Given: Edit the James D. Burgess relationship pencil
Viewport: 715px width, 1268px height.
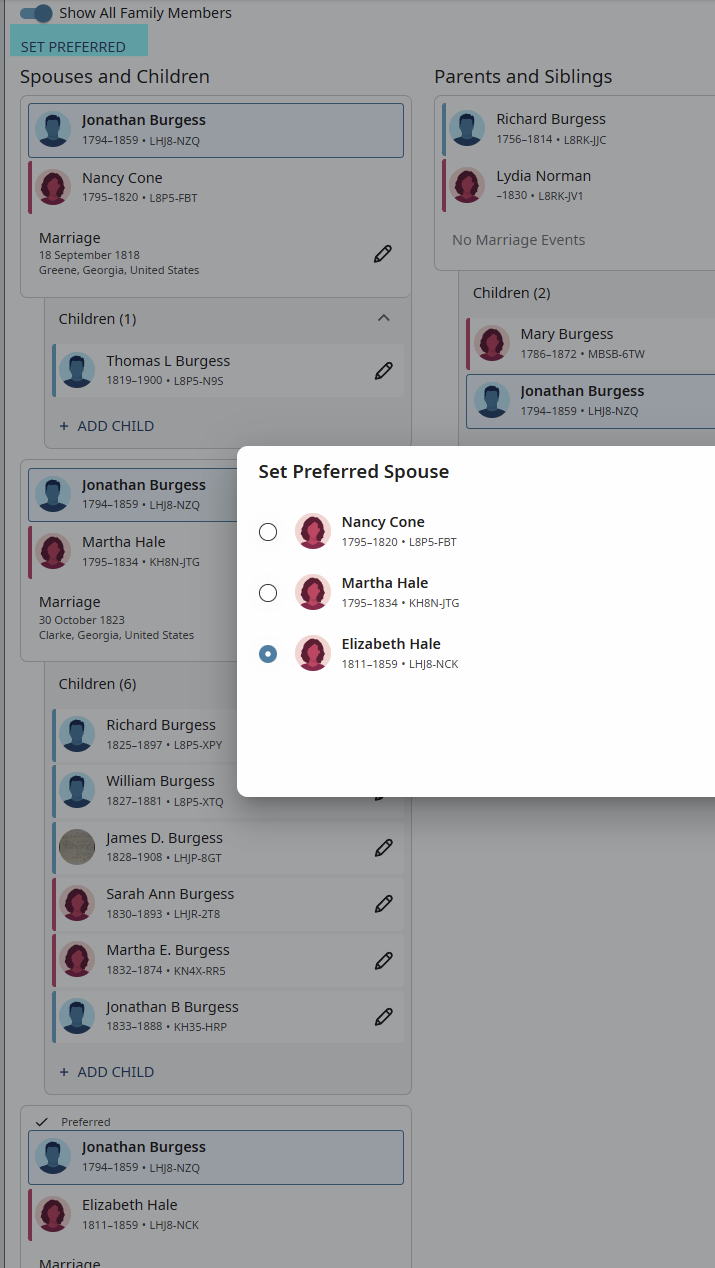Looking at the screenshot, I should [383, 848].
